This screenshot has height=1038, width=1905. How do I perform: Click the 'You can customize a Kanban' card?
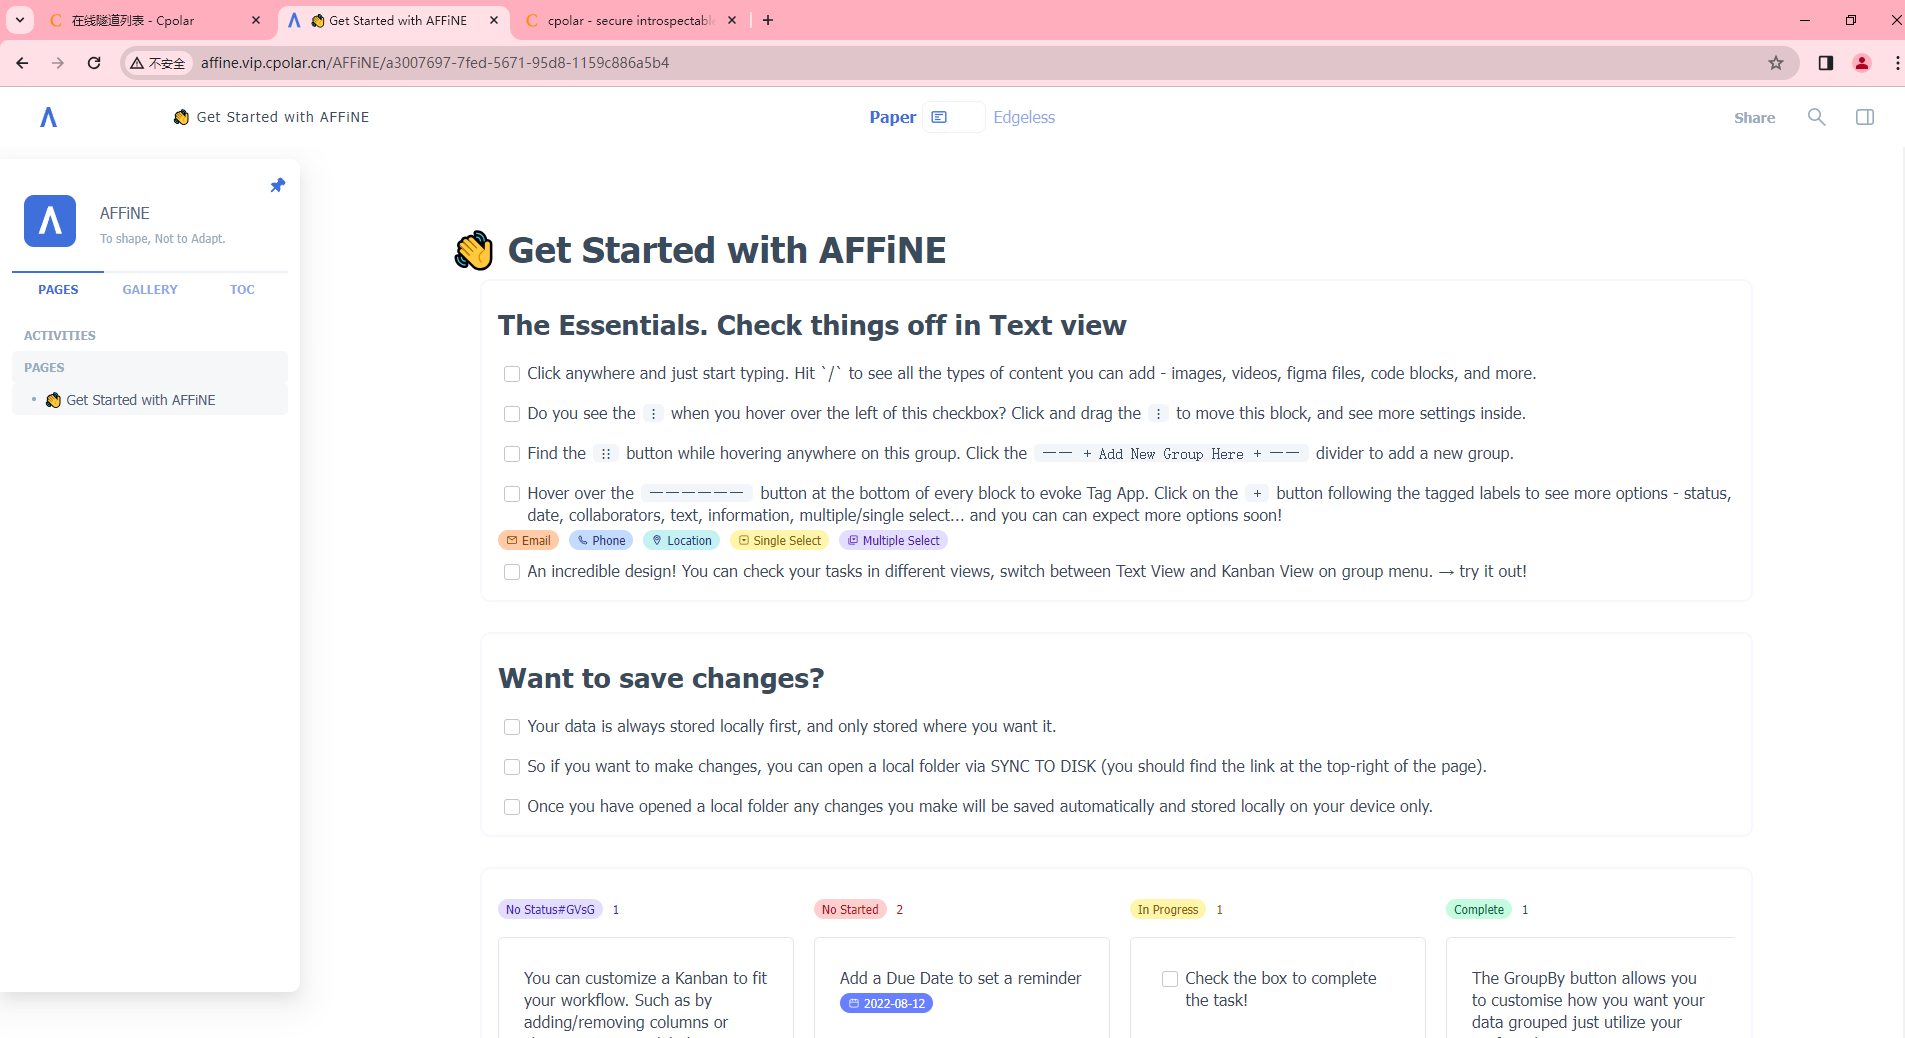pos(646,988)
